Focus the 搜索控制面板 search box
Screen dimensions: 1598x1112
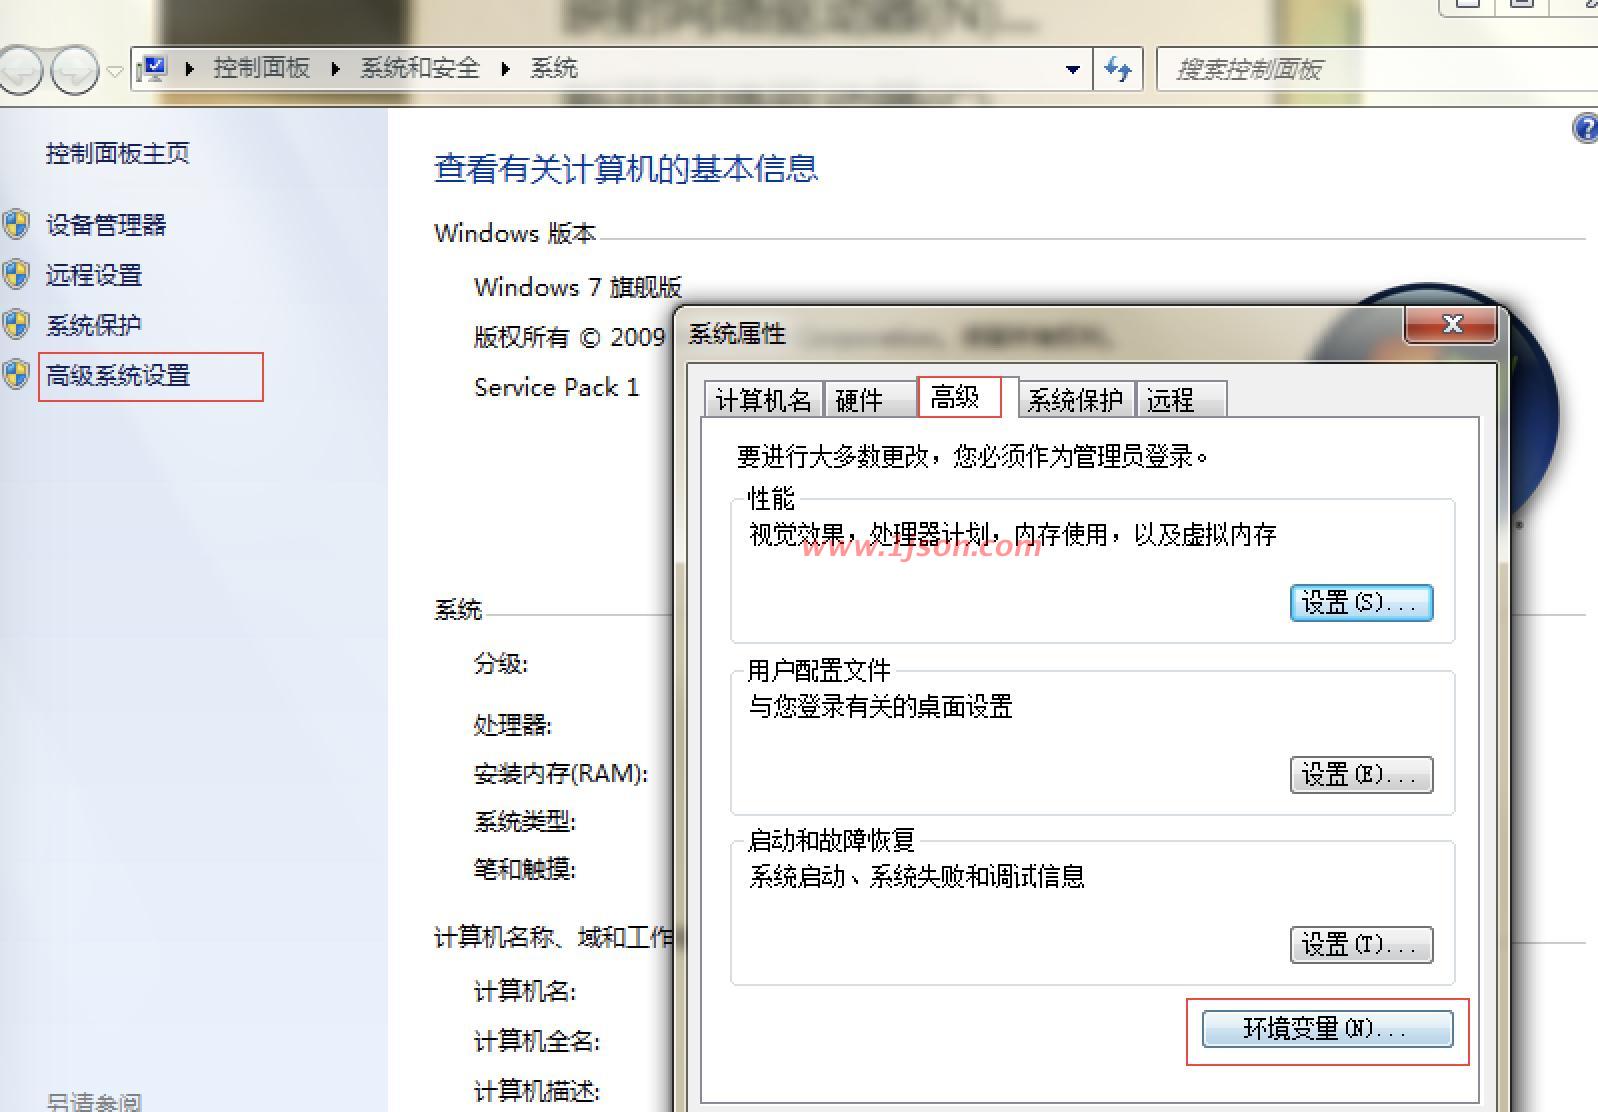click(x=1377, y=69)
